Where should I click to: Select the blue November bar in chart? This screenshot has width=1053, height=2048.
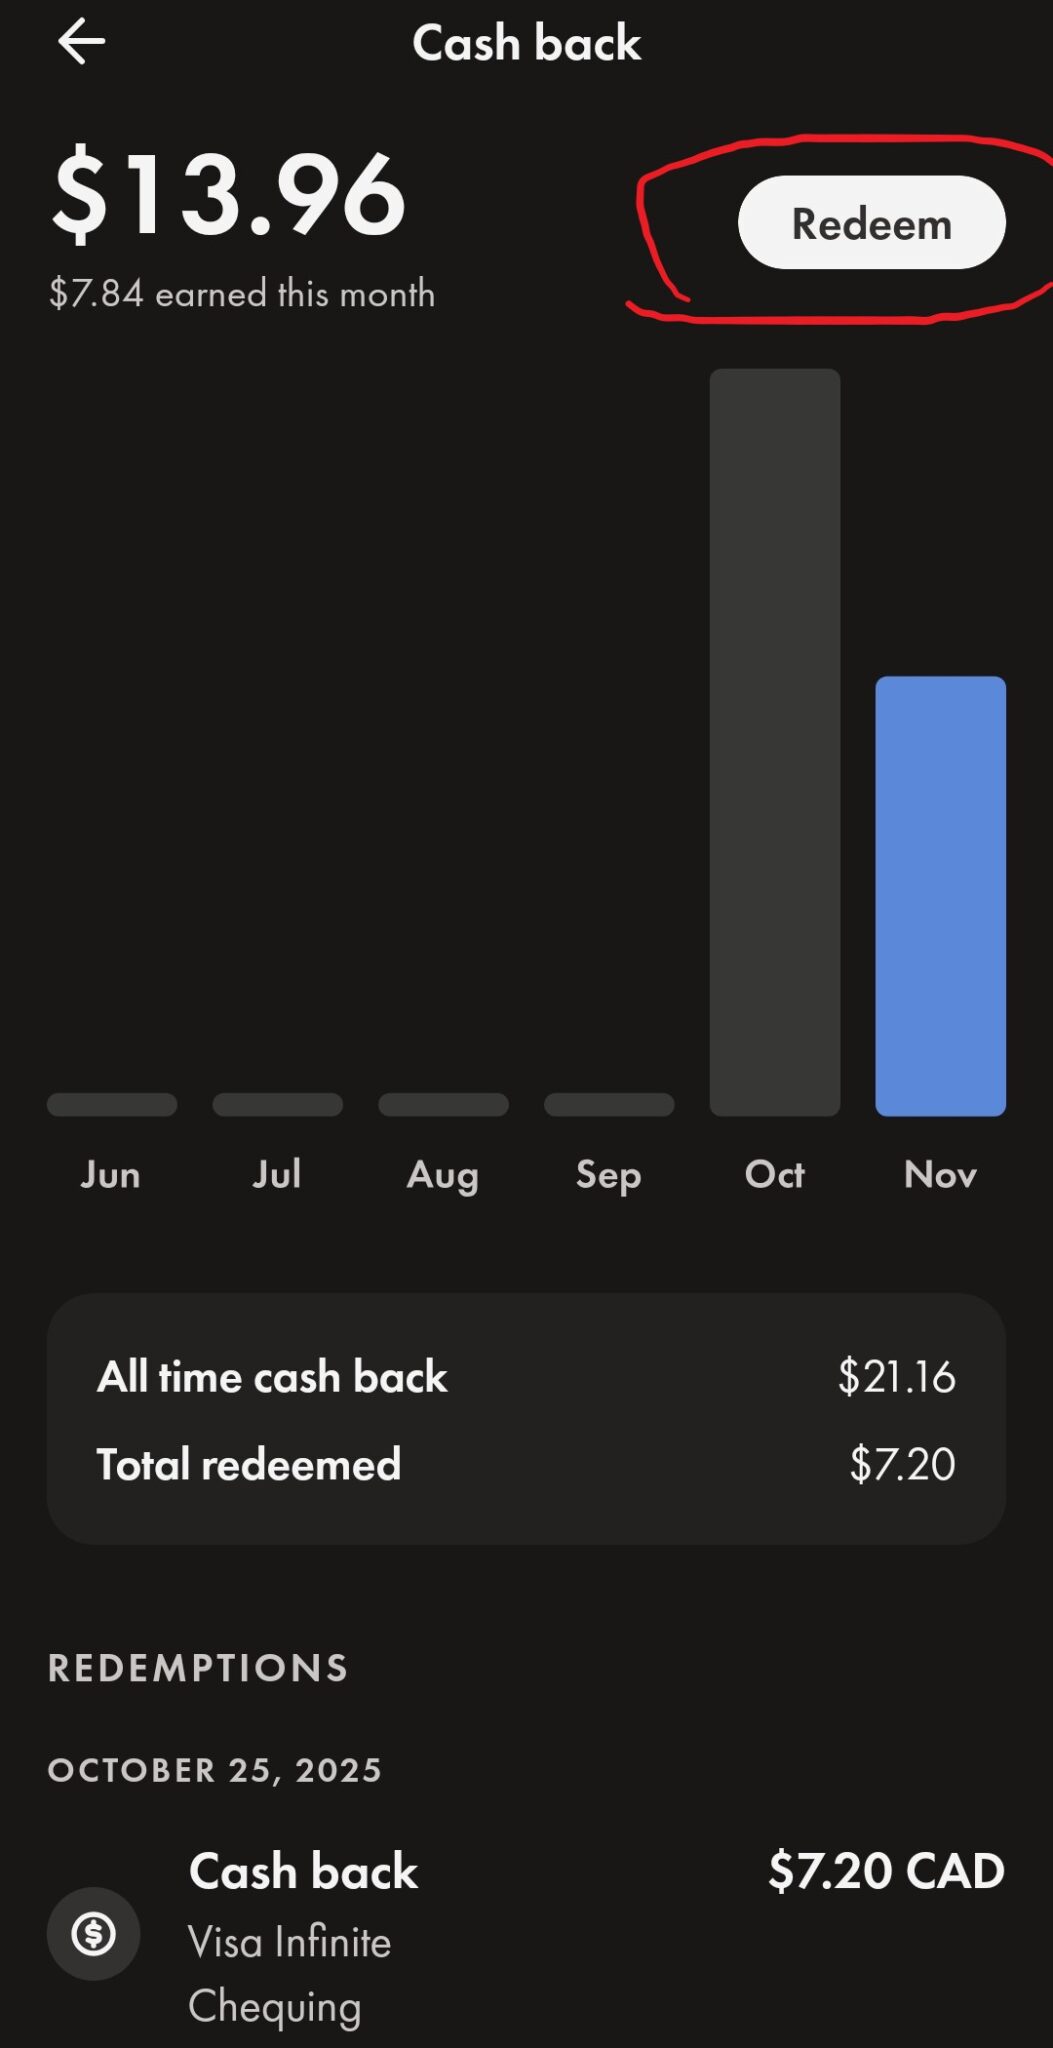click(940, 895)
